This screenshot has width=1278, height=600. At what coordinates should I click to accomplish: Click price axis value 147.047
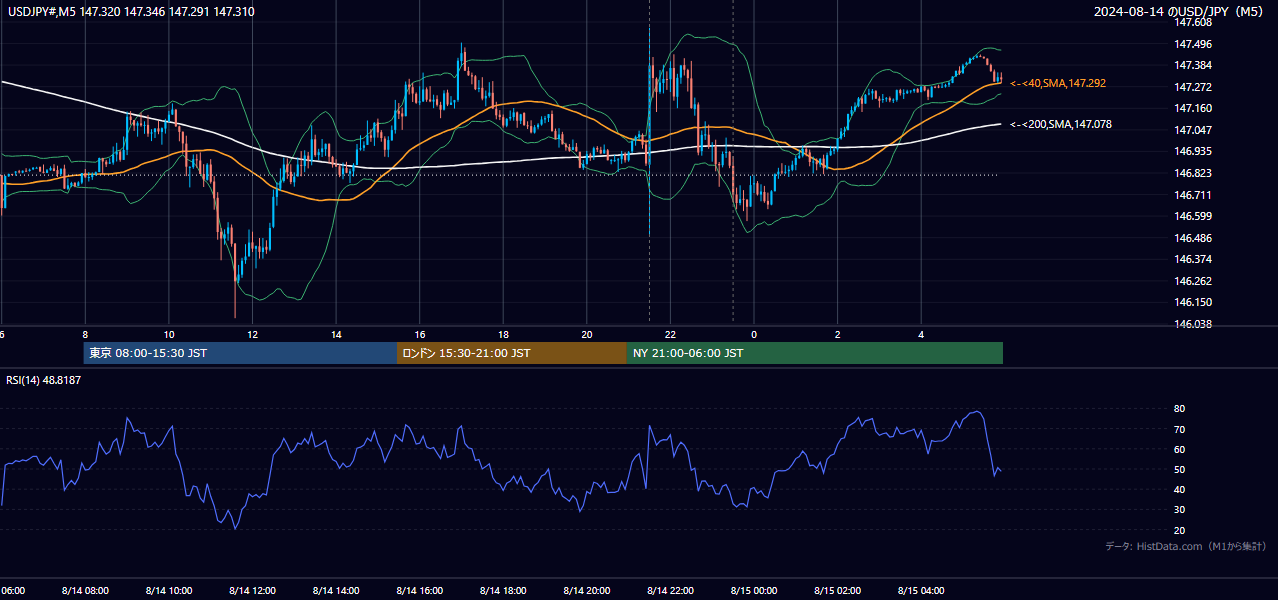coord(1193,130)
